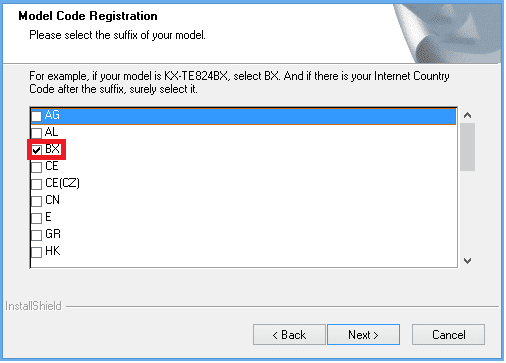Tick the CN suffix checkbox
Screen dimensions: 506x363
pyautogui.click(x=36, y=201)
